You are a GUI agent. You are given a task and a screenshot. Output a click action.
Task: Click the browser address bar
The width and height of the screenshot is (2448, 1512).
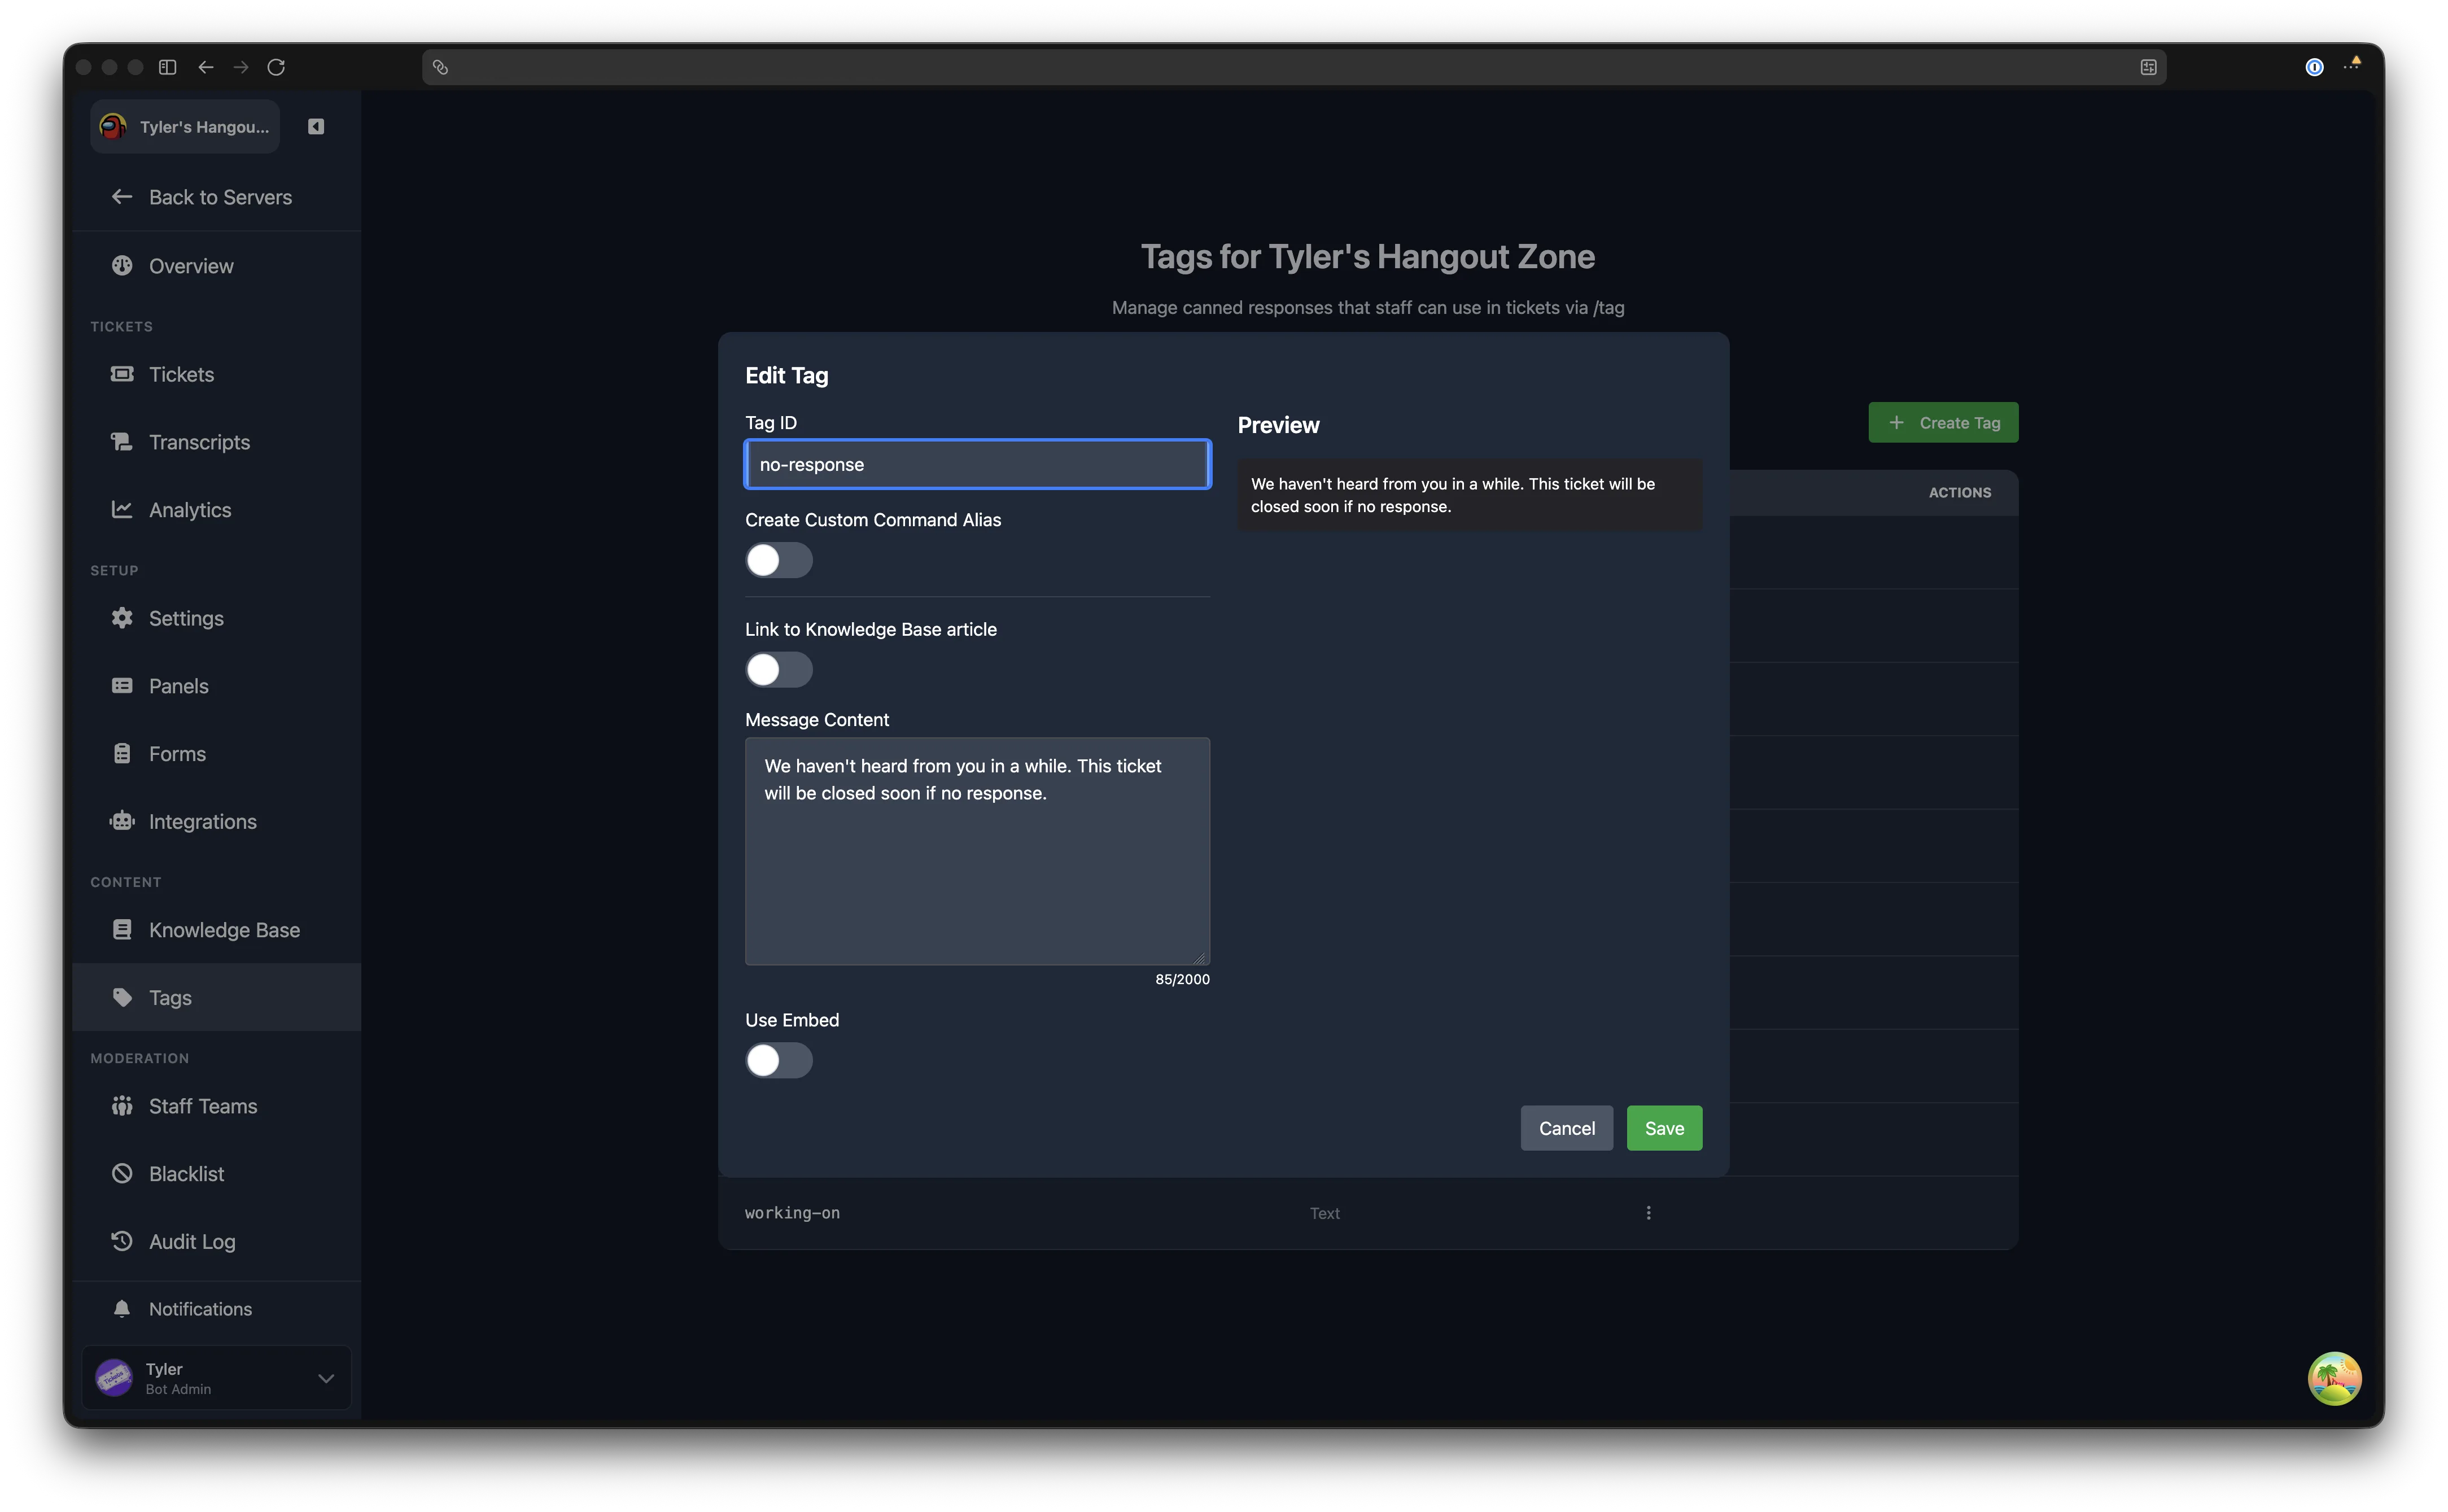pos(1294,67)
